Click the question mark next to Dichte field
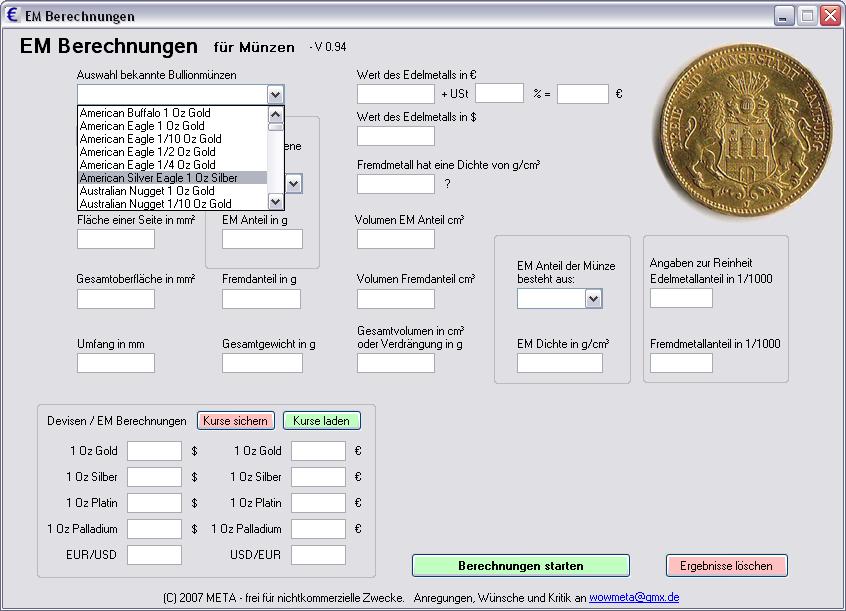 [447, 184]
